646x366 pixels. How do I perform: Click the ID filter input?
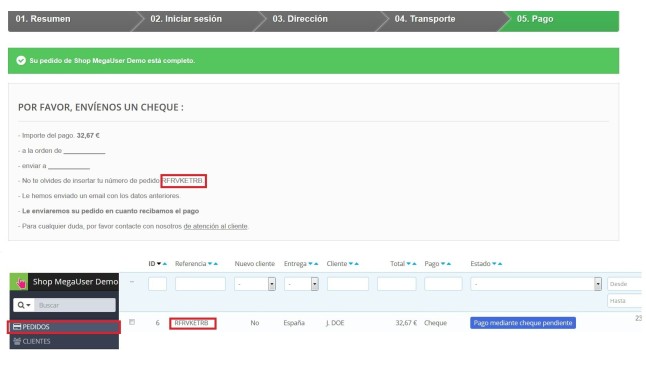pos(157,284)
